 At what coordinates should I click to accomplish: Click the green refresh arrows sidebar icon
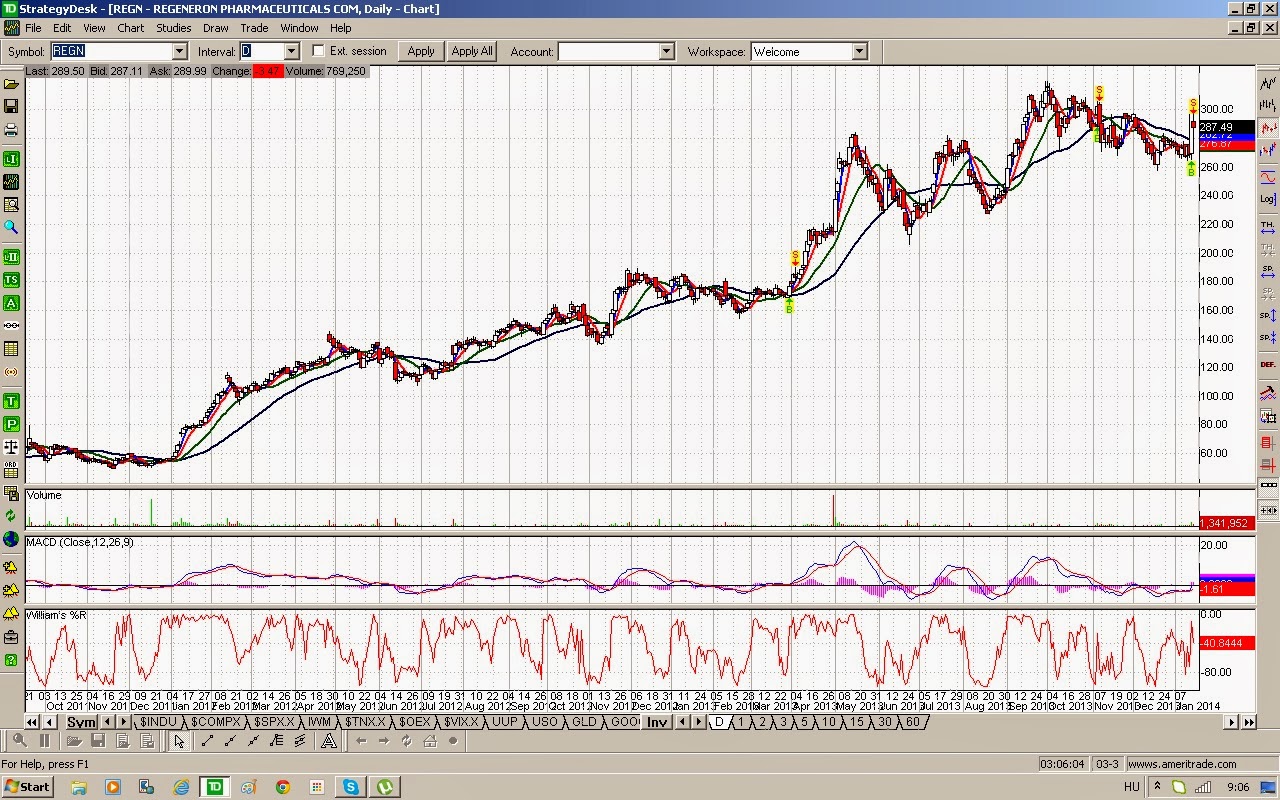[x=11, y=516]
